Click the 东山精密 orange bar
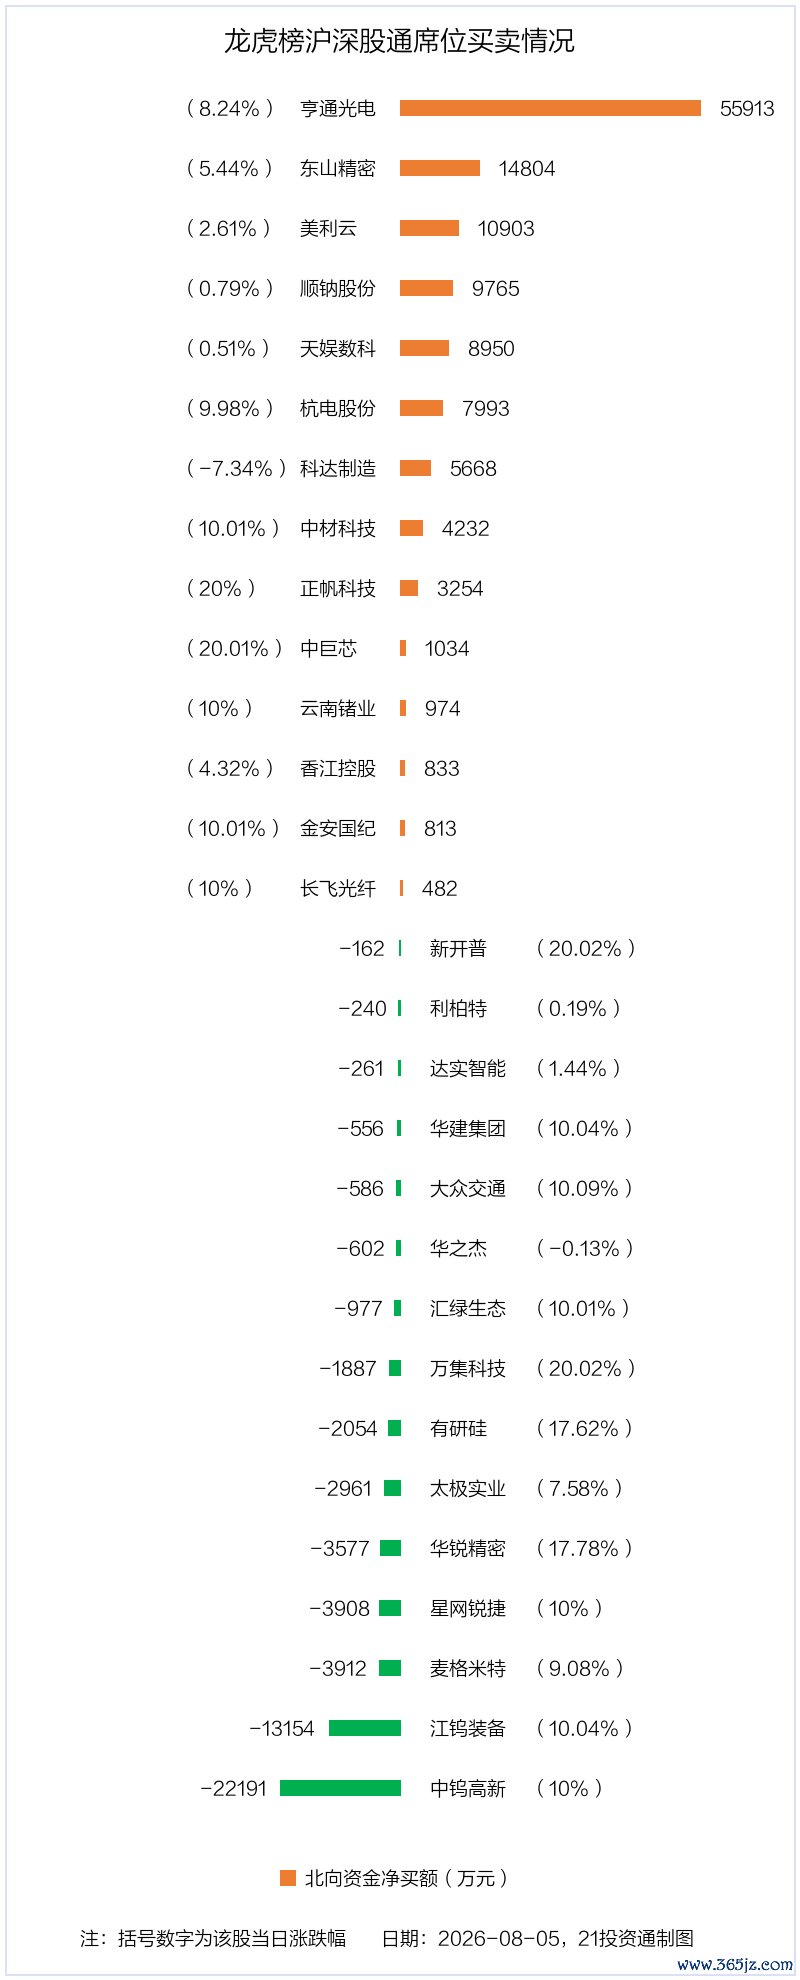The width and height of the screenshot is (800, 1980). (440, 168)
